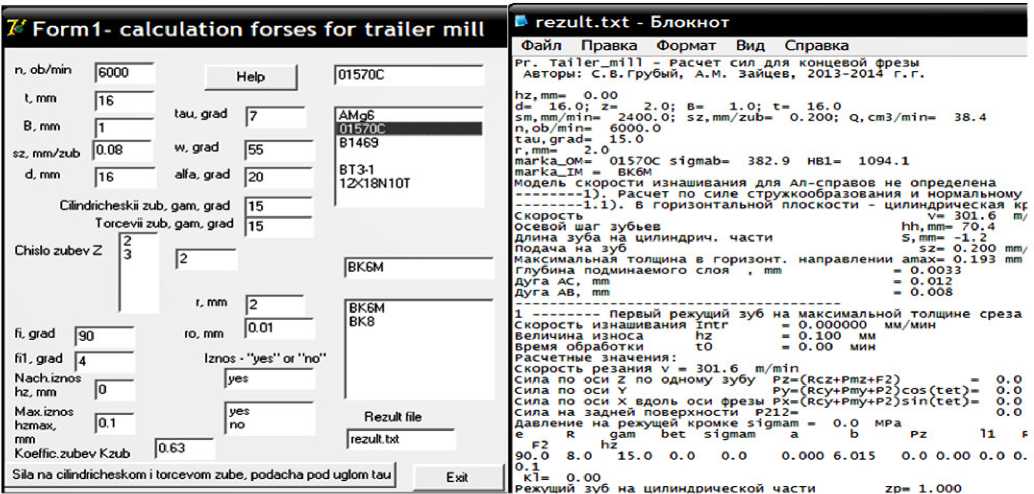Focus the Max.iznos hzmax field with 0.1
Image resolution: width=1034 pixels, height=494 pixels.
[115, 423]
